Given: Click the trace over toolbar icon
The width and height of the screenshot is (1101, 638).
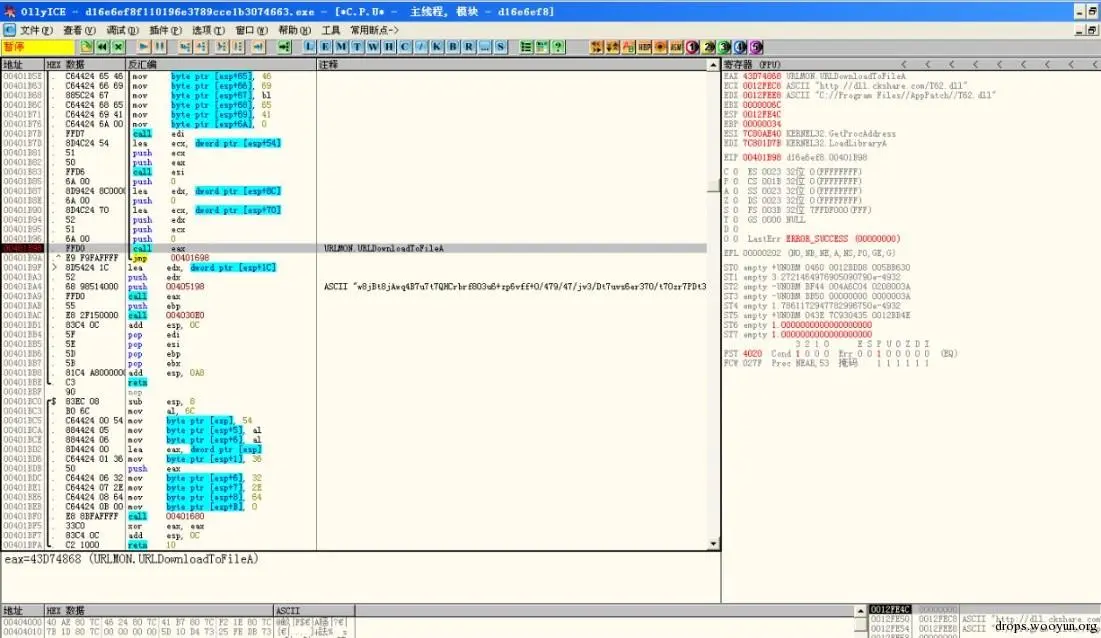Looking at the screenshot, I should coord(238,47).
